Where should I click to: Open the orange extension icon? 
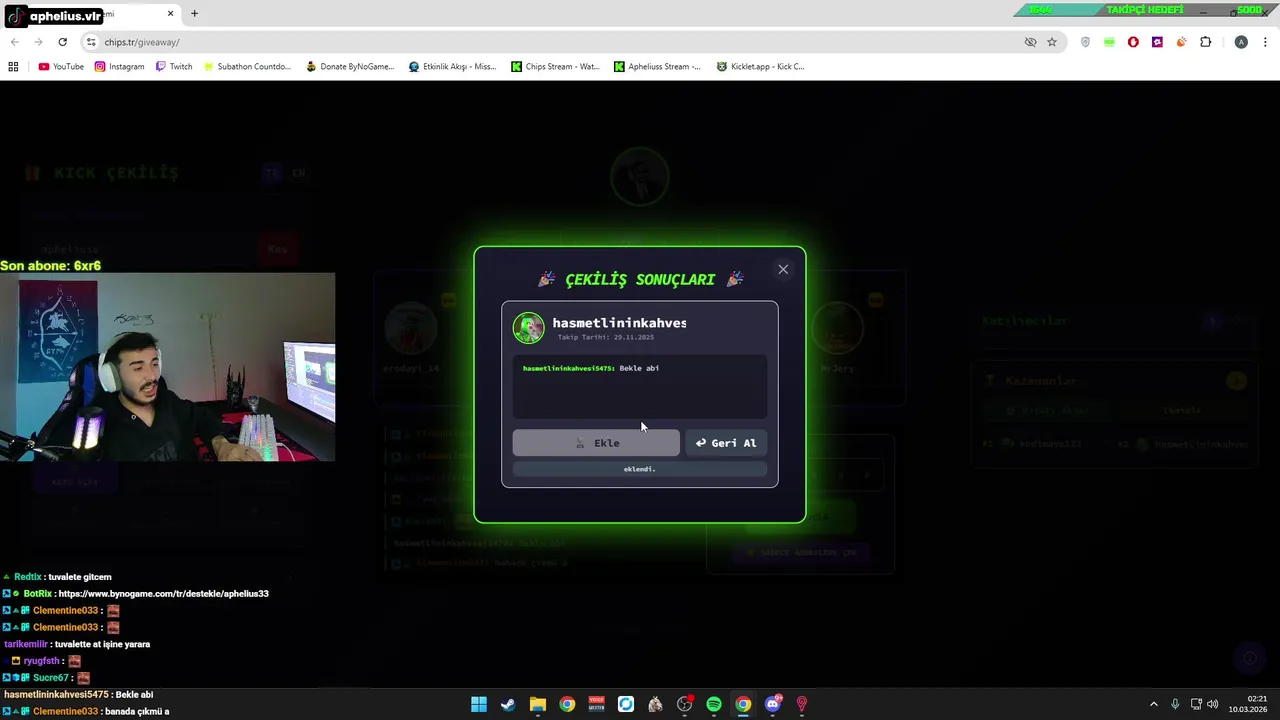(1181, 42)
